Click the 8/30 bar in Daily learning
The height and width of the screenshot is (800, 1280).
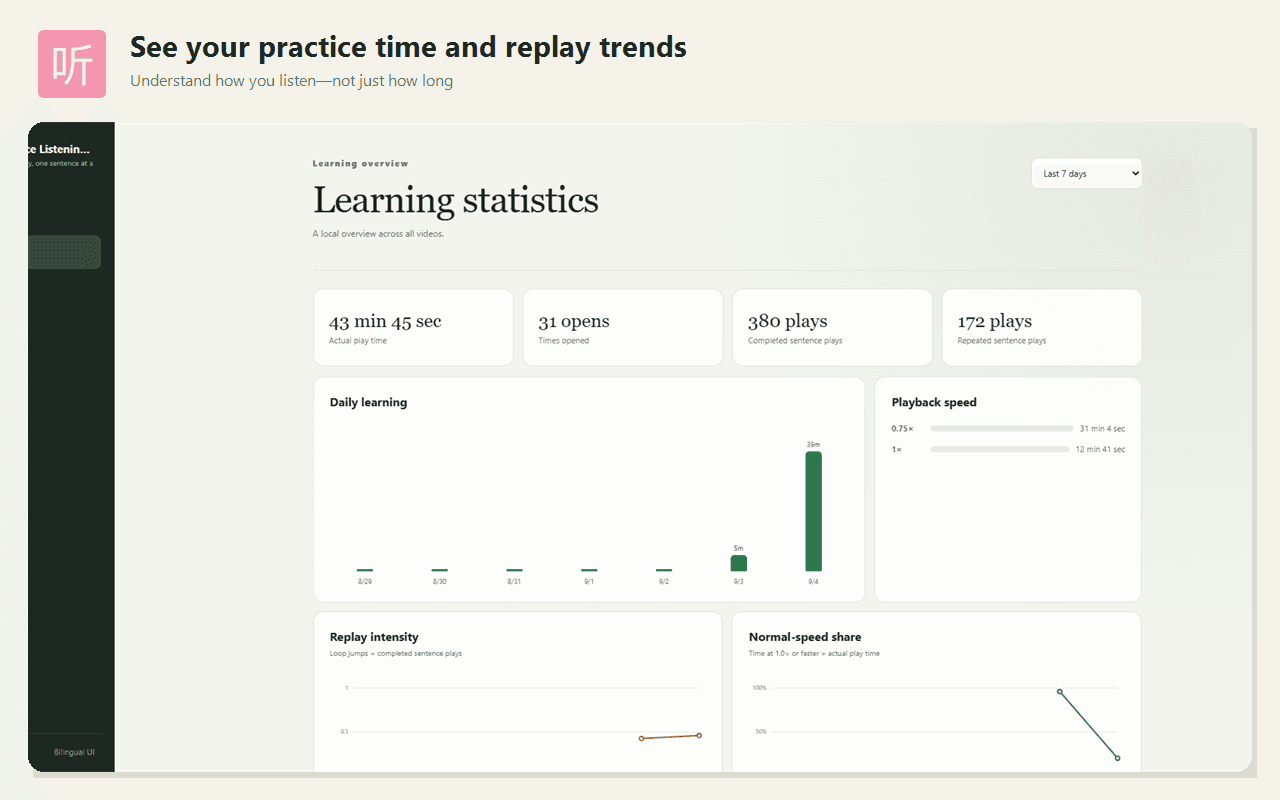tap(439, 570)
